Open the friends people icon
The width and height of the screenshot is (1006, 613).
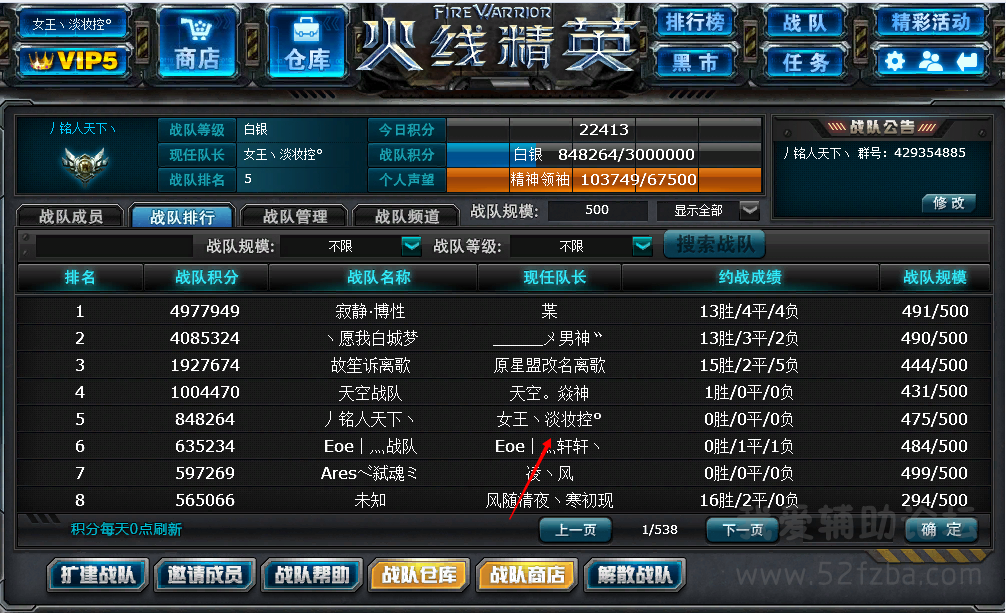pyautogui.click(x=930, y=62)
